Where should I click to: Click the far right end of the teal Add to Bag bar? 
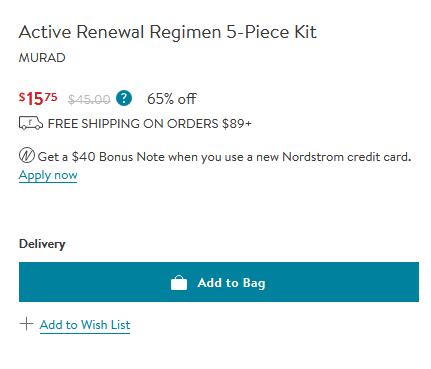pos(412,282)
